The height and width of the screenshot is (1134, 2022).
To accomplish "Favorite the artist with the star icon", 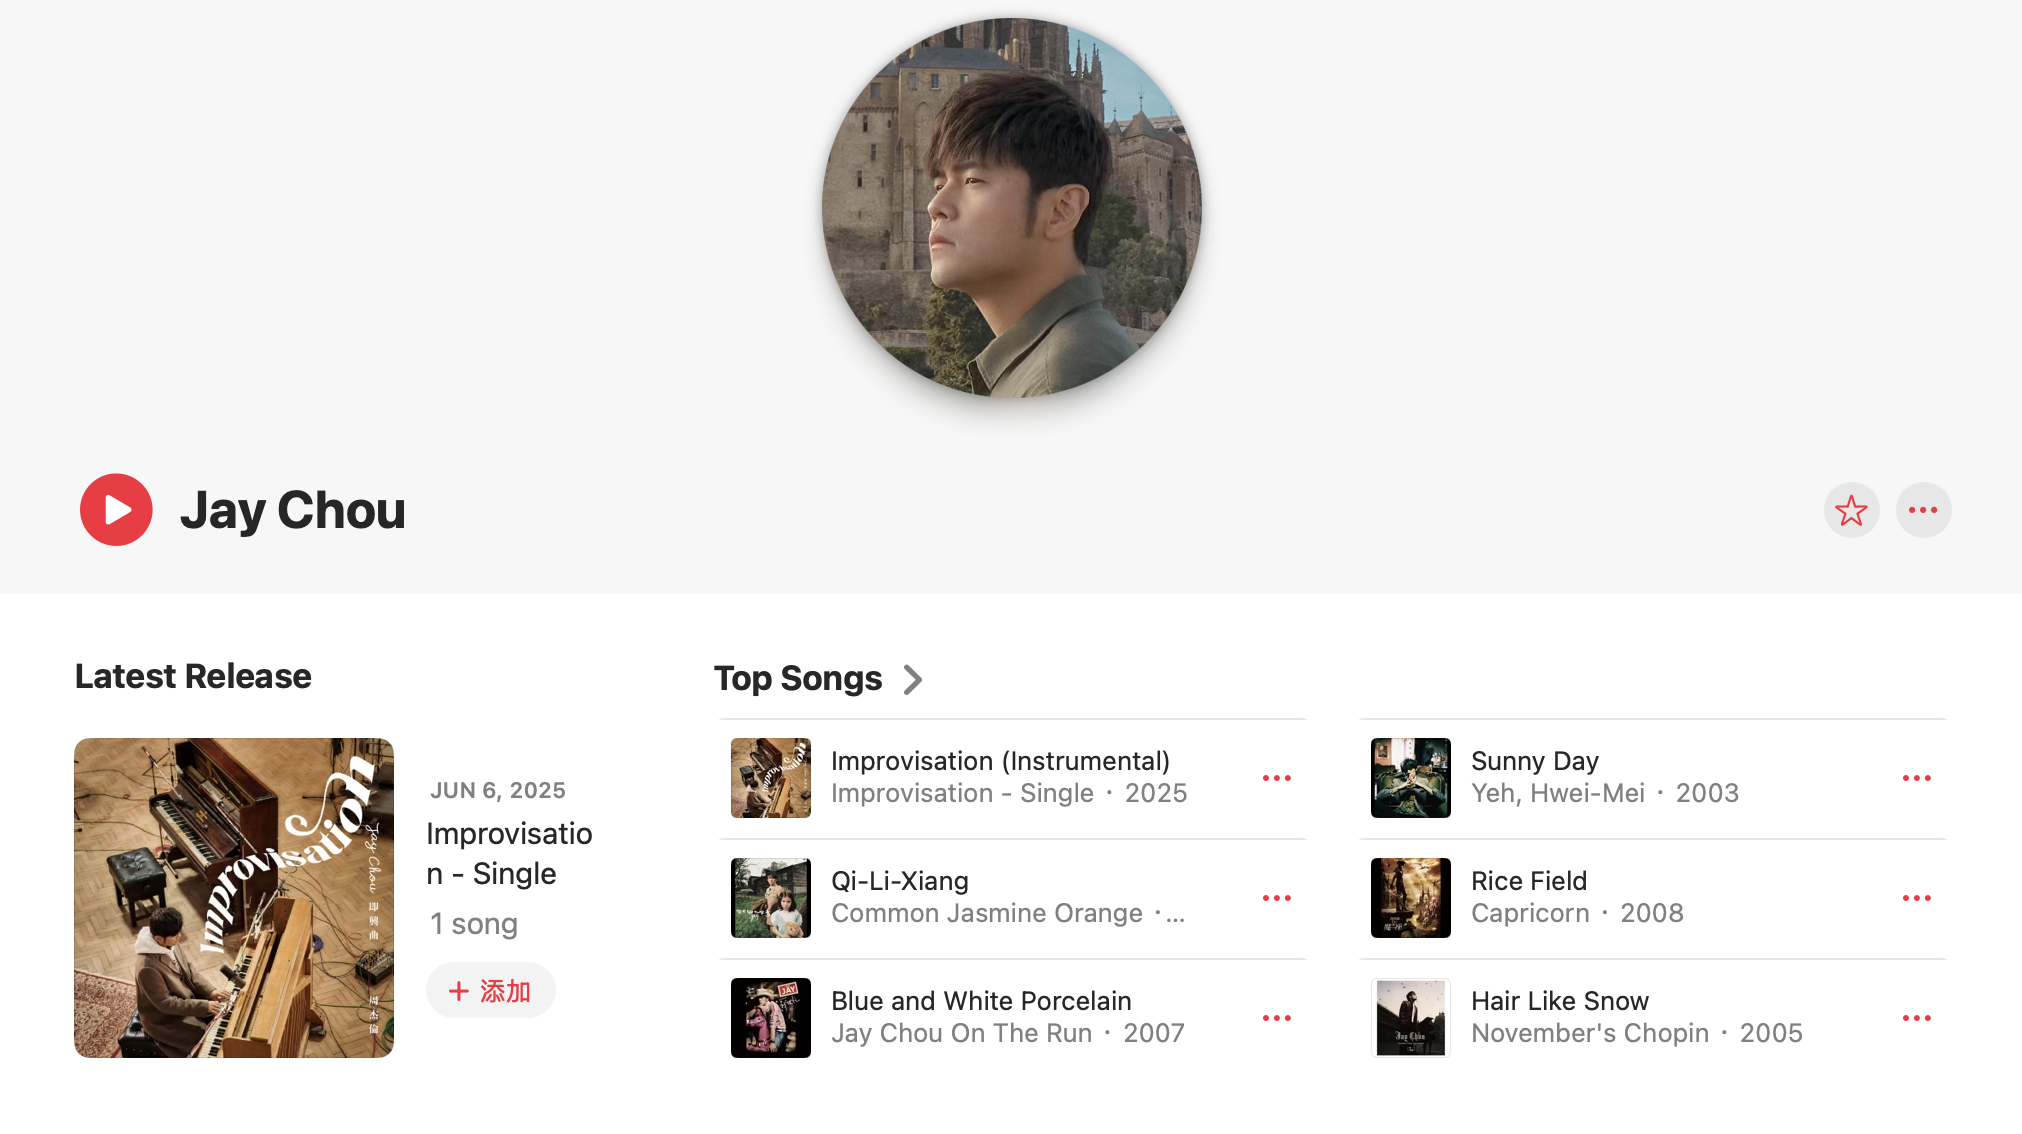I will click(x=1851, y=510).
